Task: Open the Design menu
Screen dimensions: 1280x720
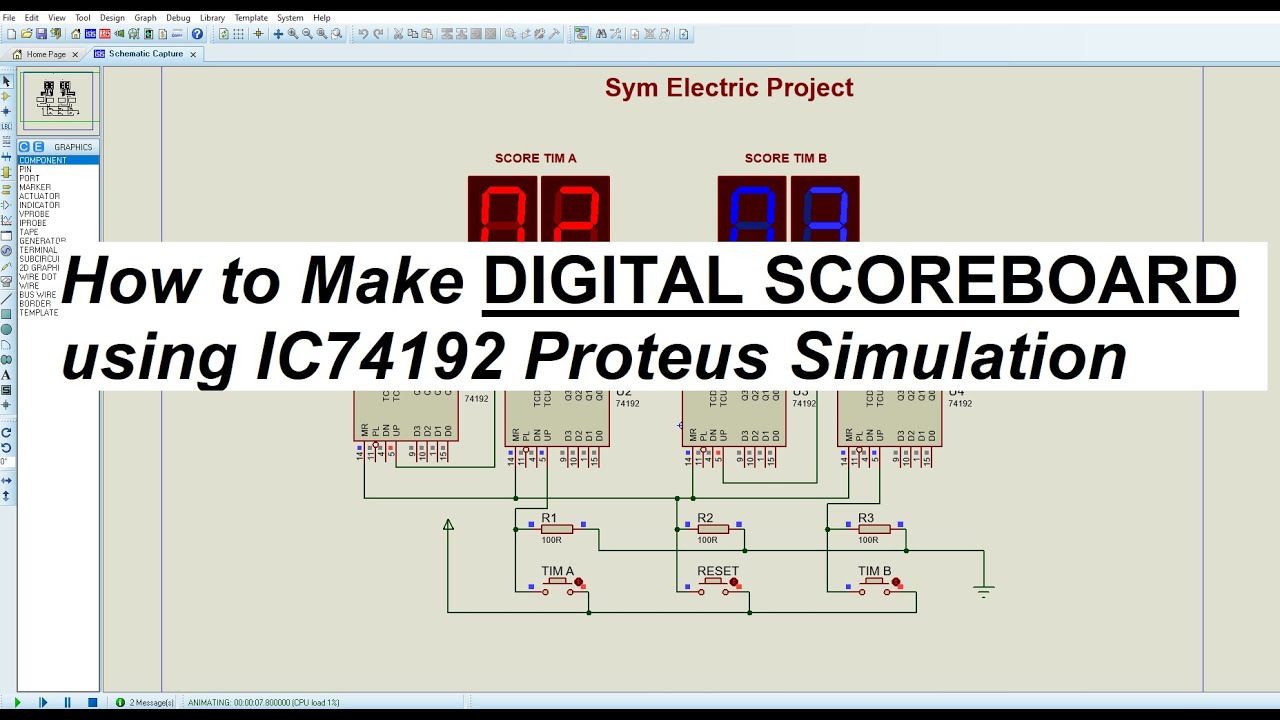Action: 112,18
